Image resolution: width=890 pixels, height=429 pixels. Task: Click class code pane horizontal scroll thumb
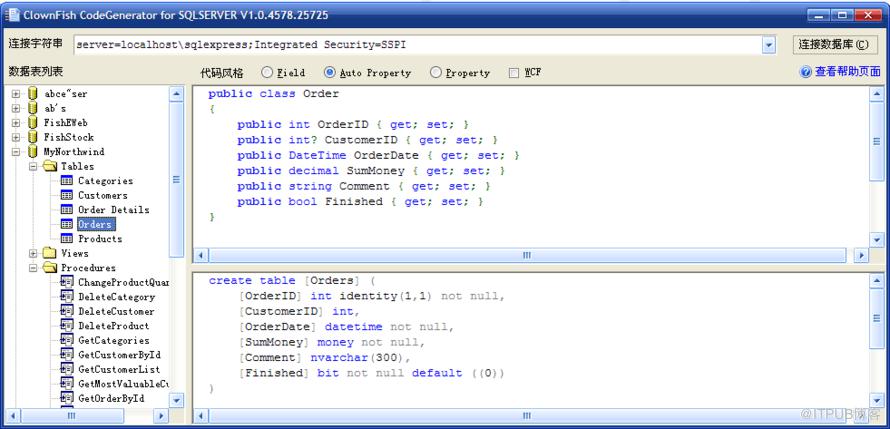[527, 255]
